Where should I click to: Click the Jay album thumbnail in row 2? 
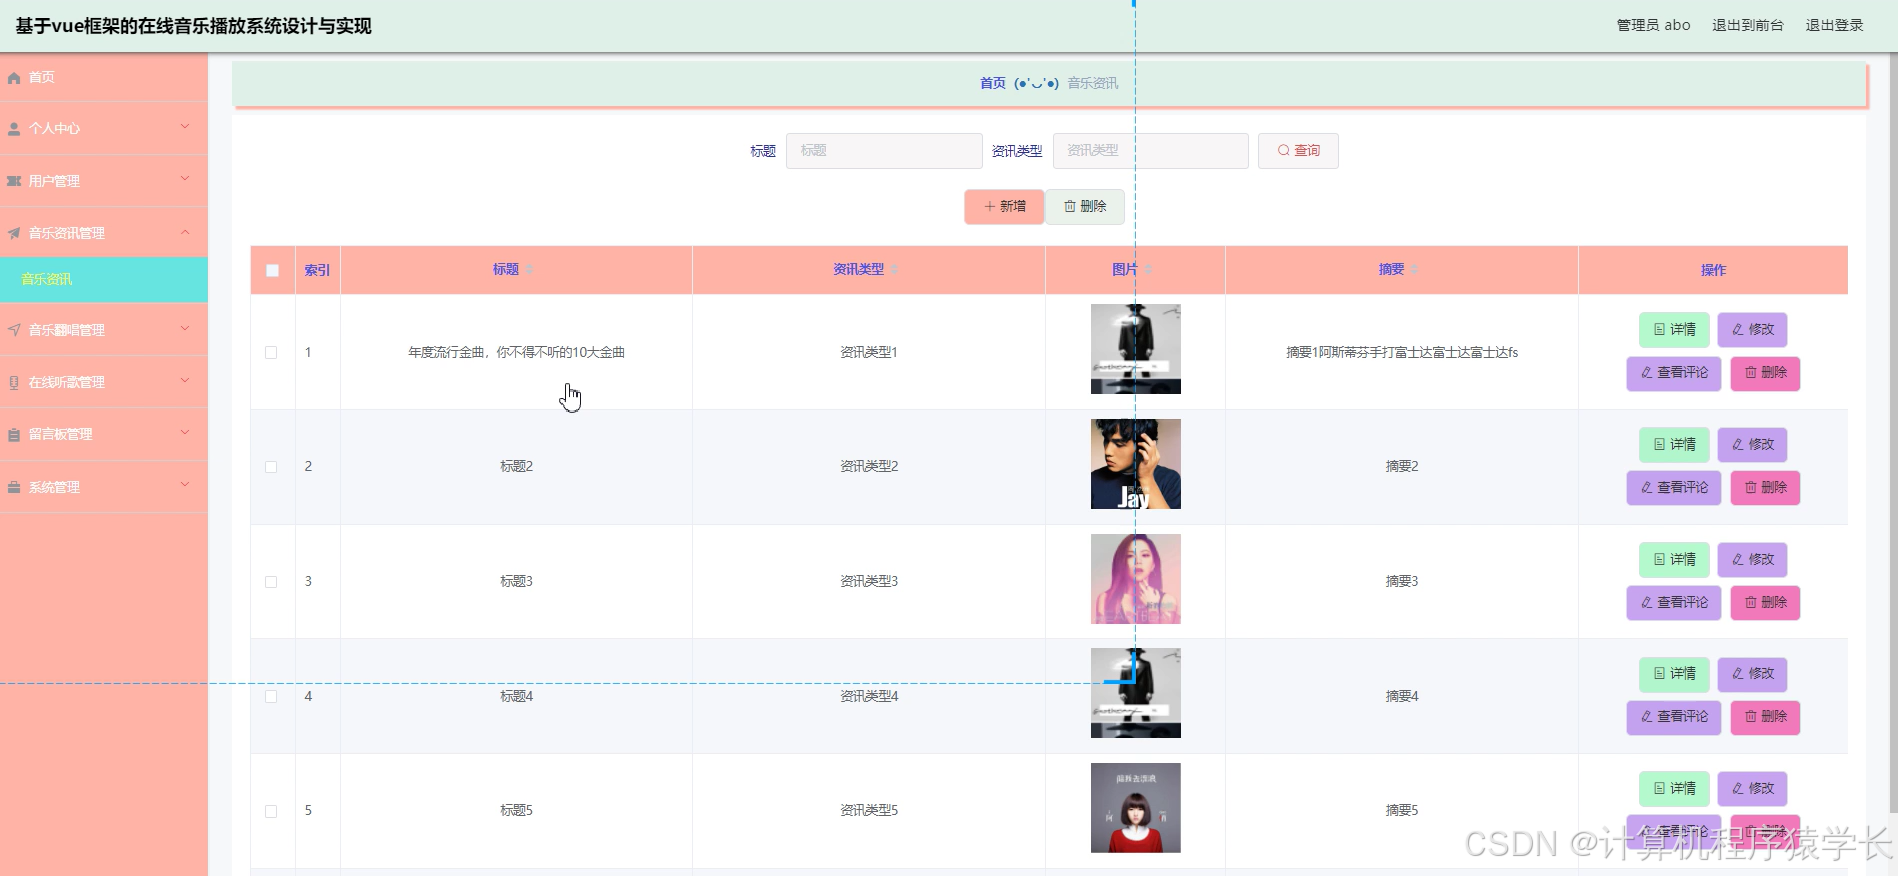(x=1136, y=464)
